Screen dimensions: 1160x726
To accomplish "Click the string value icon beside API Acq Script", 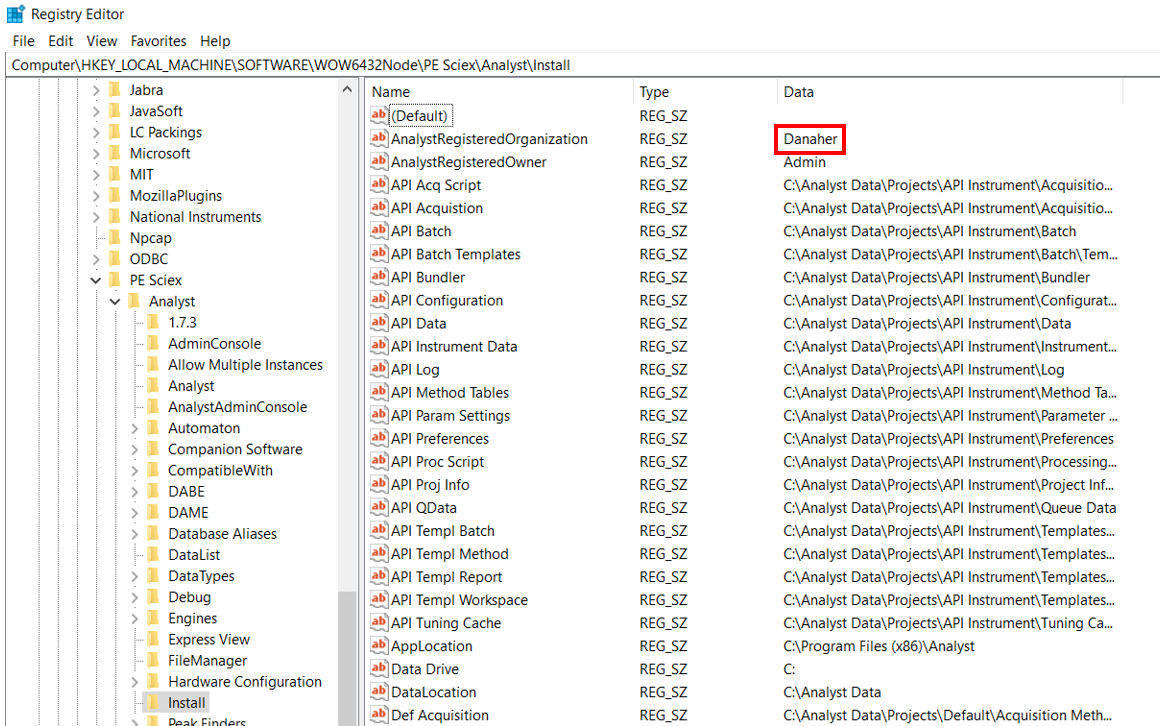I will [x=379, y=184].
